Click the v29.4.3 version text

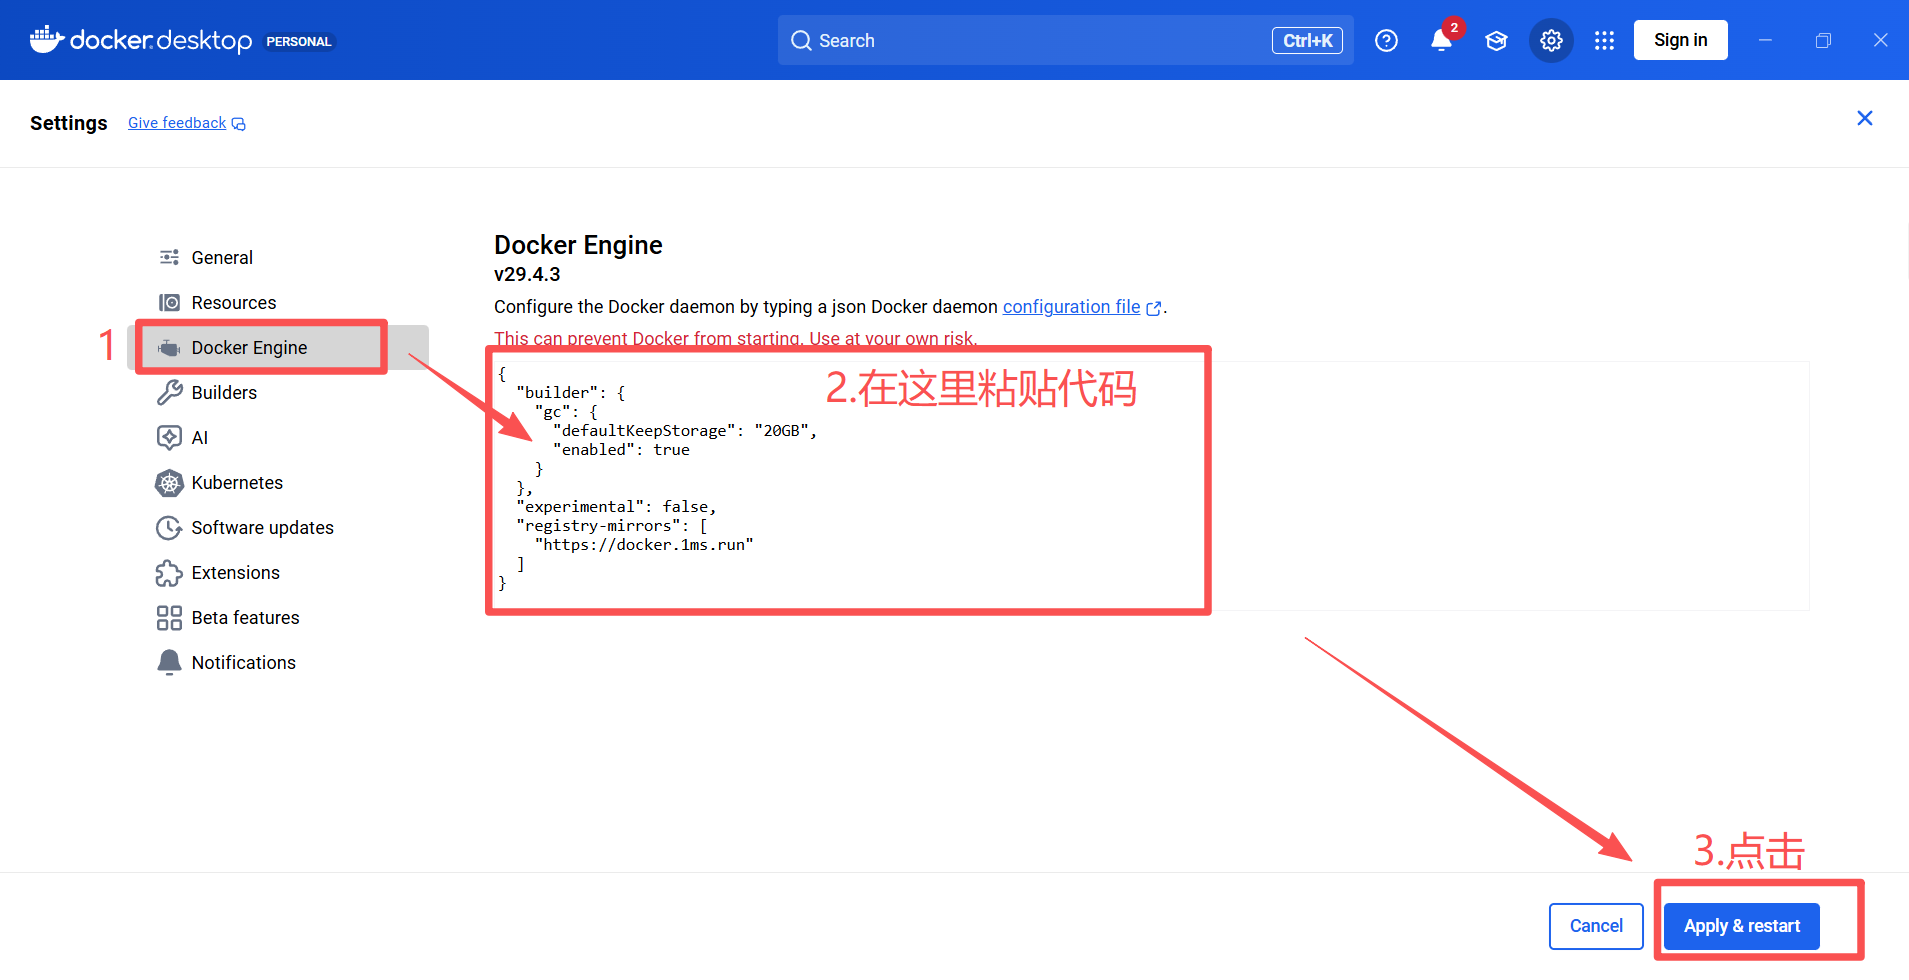(527, 274)
